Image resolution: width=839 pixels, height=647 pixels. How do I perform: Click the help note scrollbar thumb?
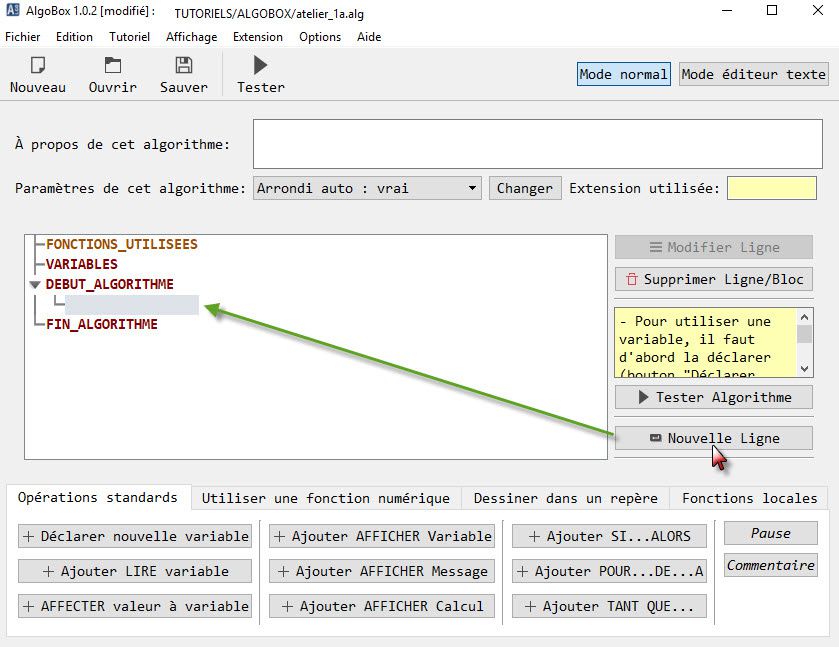(x=805, y=333)
